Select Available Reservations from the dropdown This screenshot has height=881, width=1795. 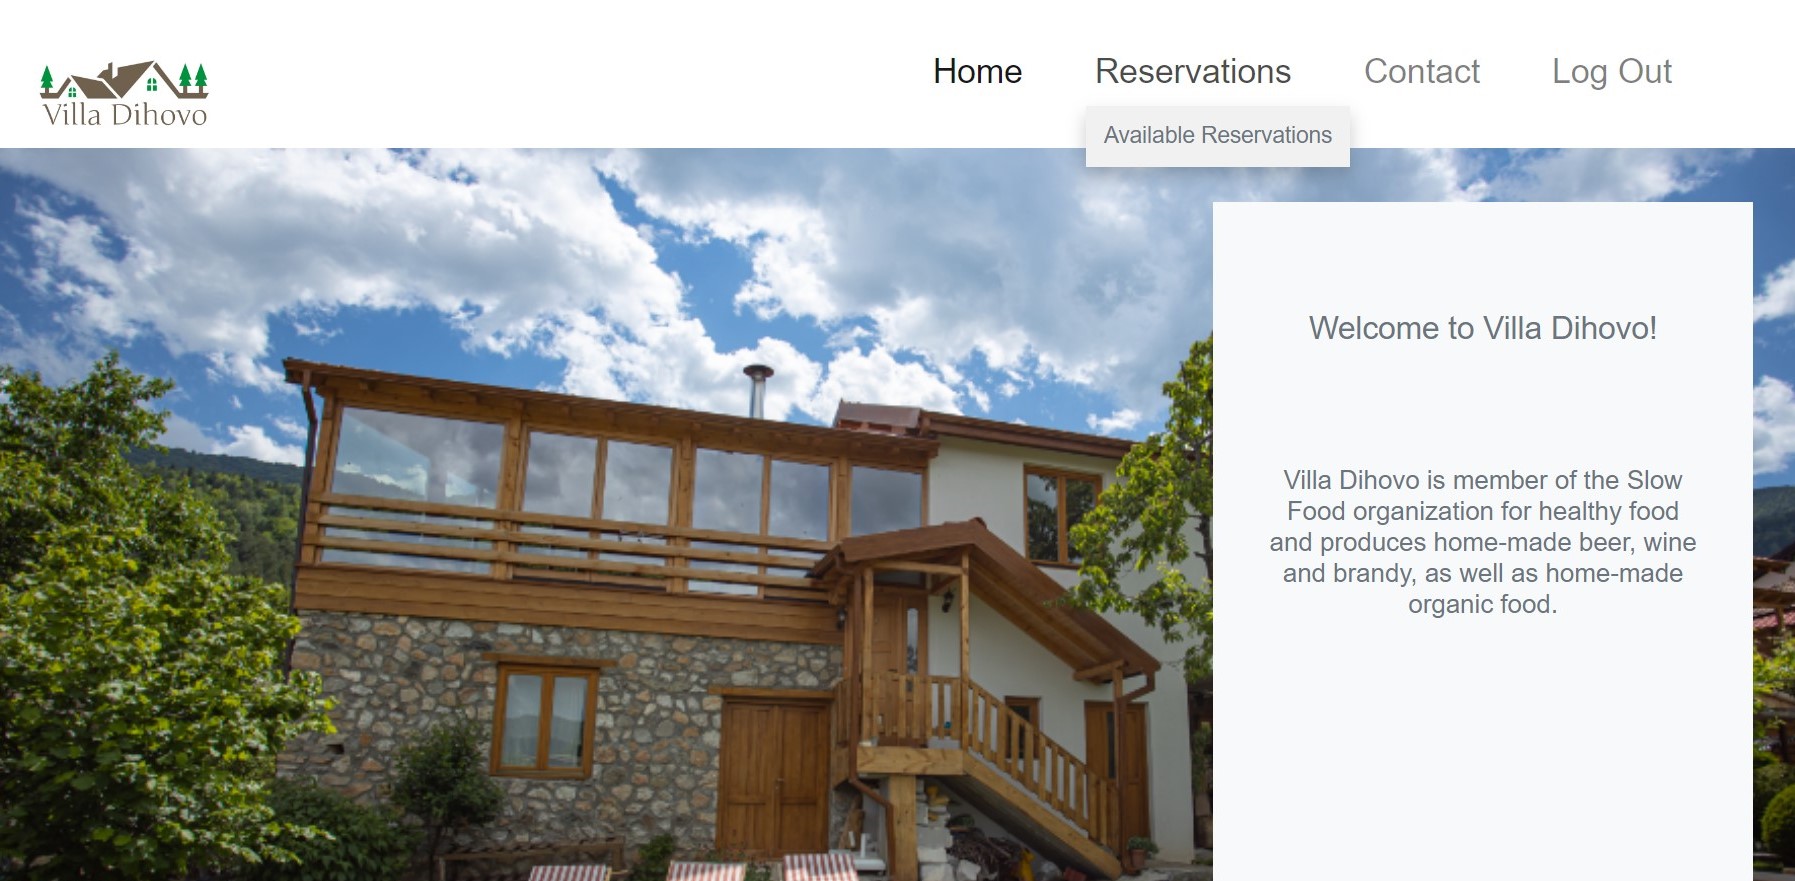coord(1217,135)
